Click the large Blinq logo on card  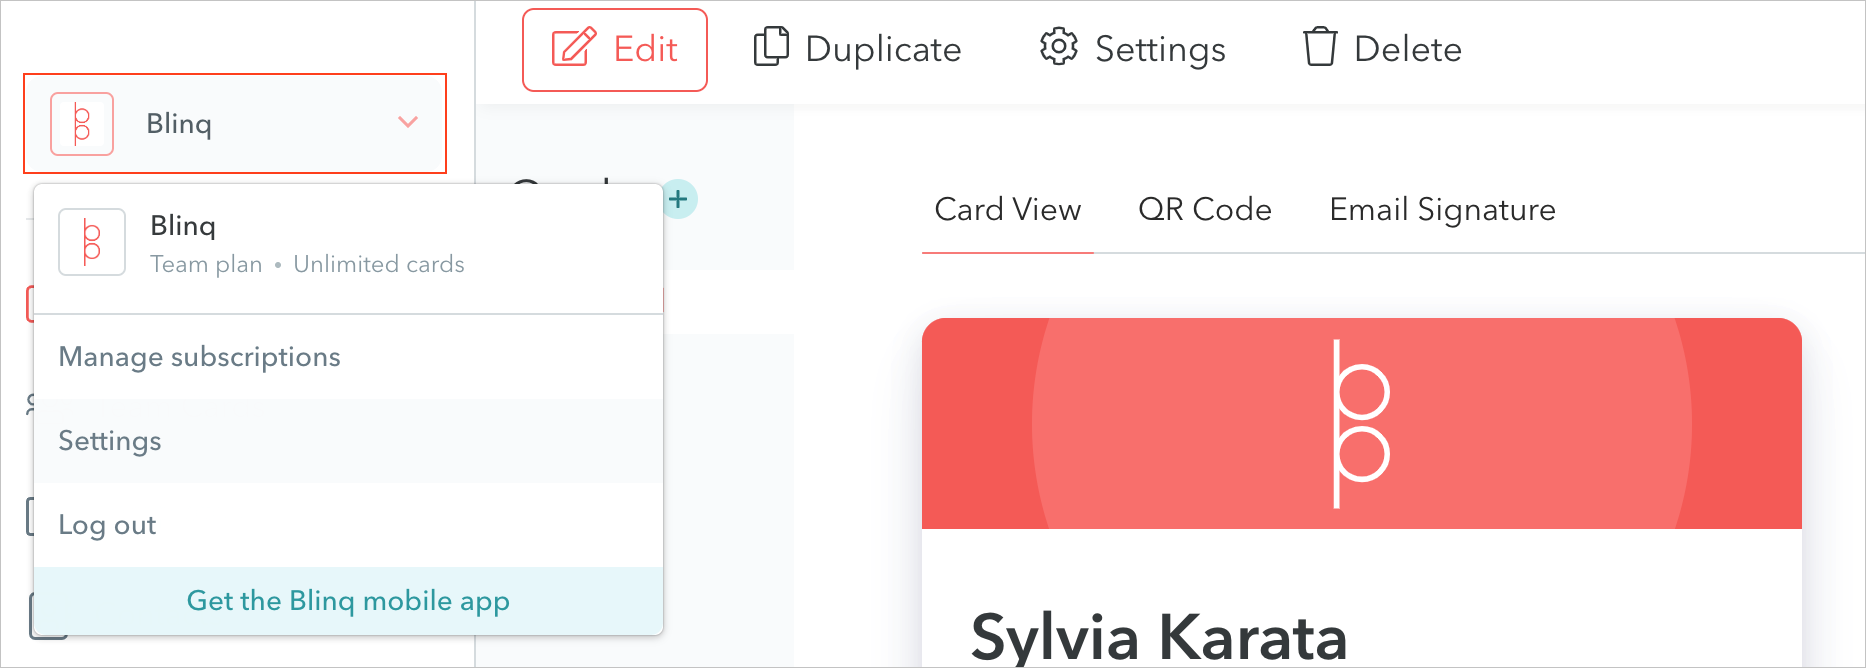[x=1361, y=424]
